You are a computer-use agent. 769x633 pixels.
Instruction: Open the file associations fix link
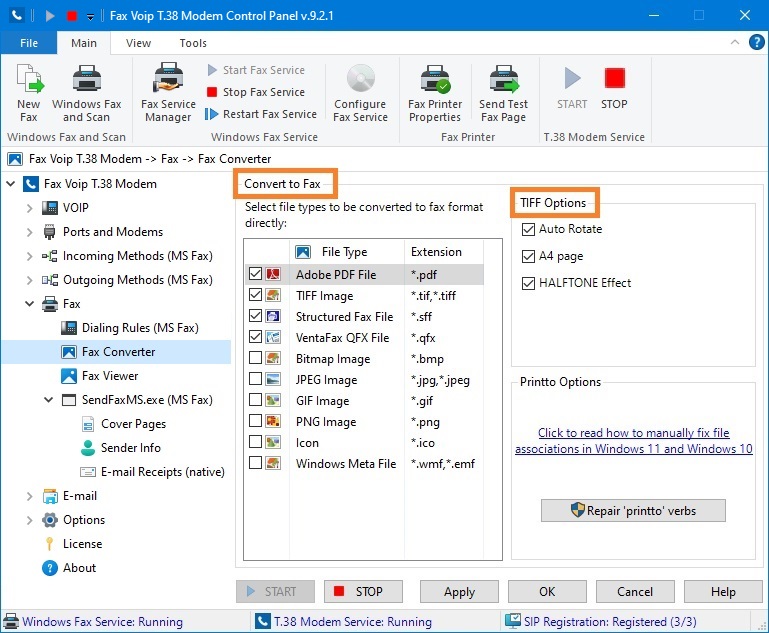click(634, 441)
